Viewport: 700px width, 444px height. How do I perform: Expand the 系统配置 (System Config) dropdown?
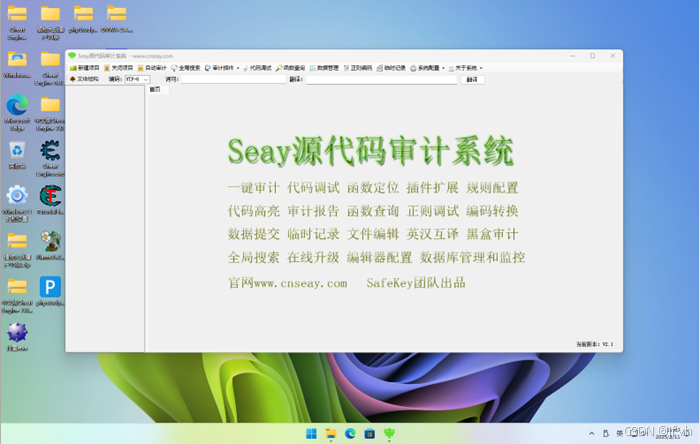(427, 68)
